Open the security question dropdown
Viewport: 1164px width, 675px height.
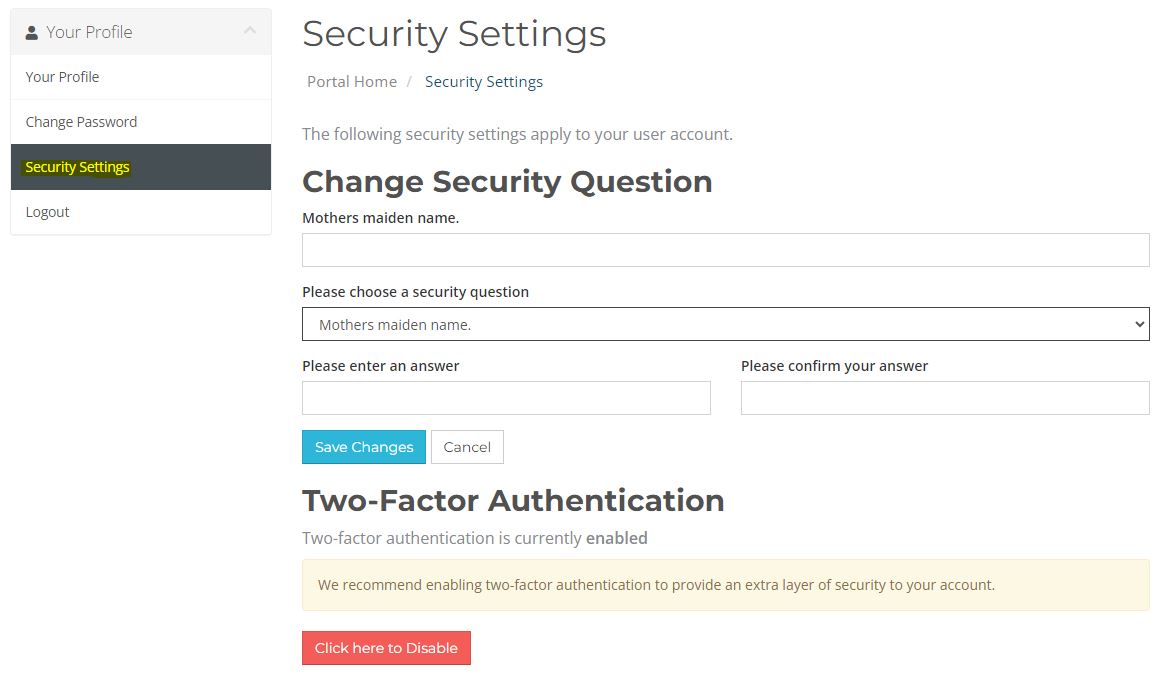(x=725, y=325)
